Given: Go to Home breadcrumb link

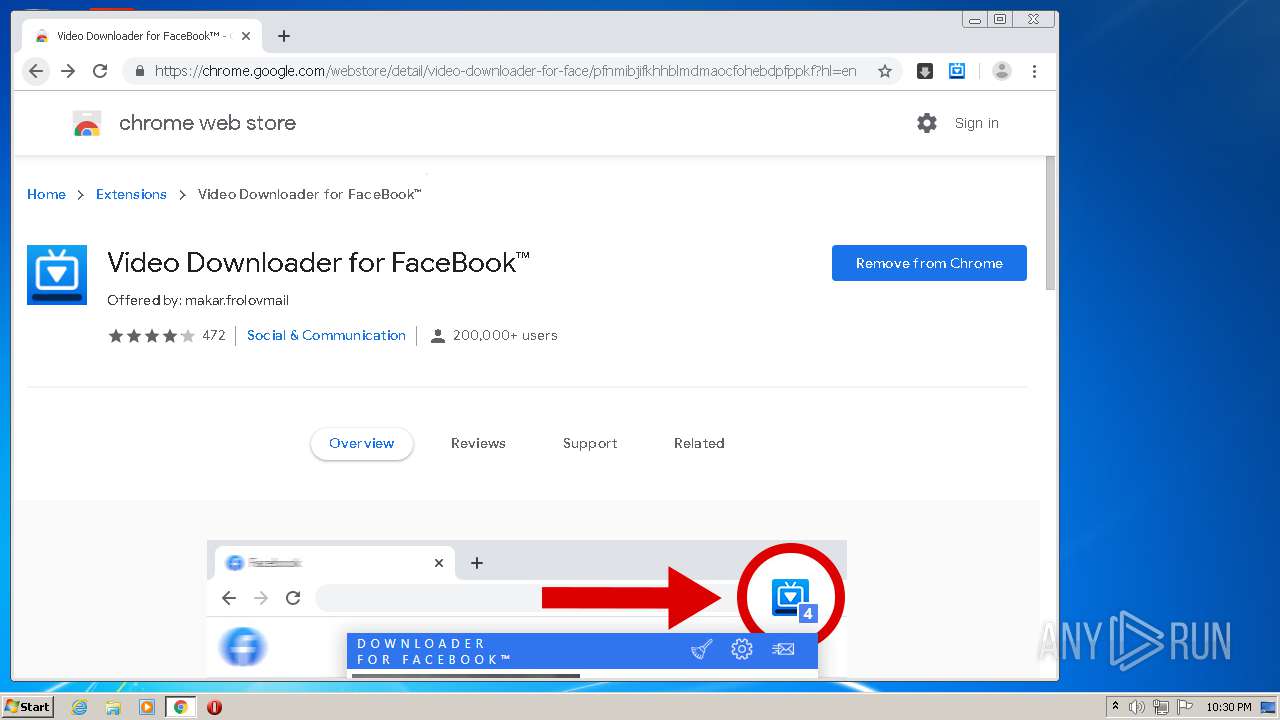Looking at the screenshot, I should click(46, 194).
